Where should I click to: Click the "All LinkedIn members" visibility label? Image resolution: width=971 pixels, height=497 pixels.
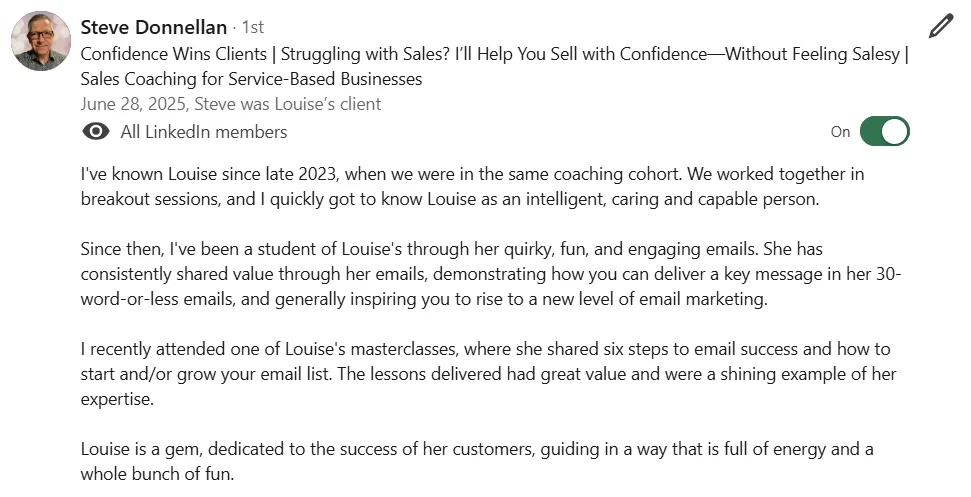tap(203, 132)
